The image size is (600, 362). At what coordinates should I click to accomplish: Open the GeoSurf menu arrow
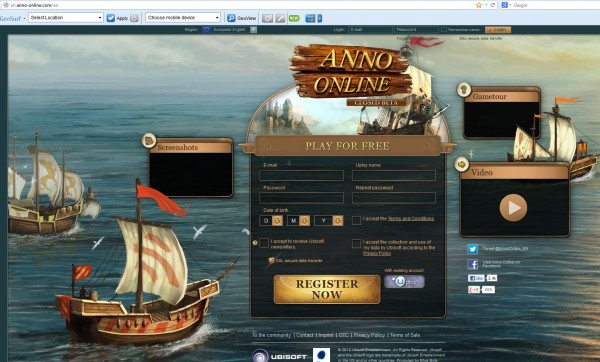24,18
